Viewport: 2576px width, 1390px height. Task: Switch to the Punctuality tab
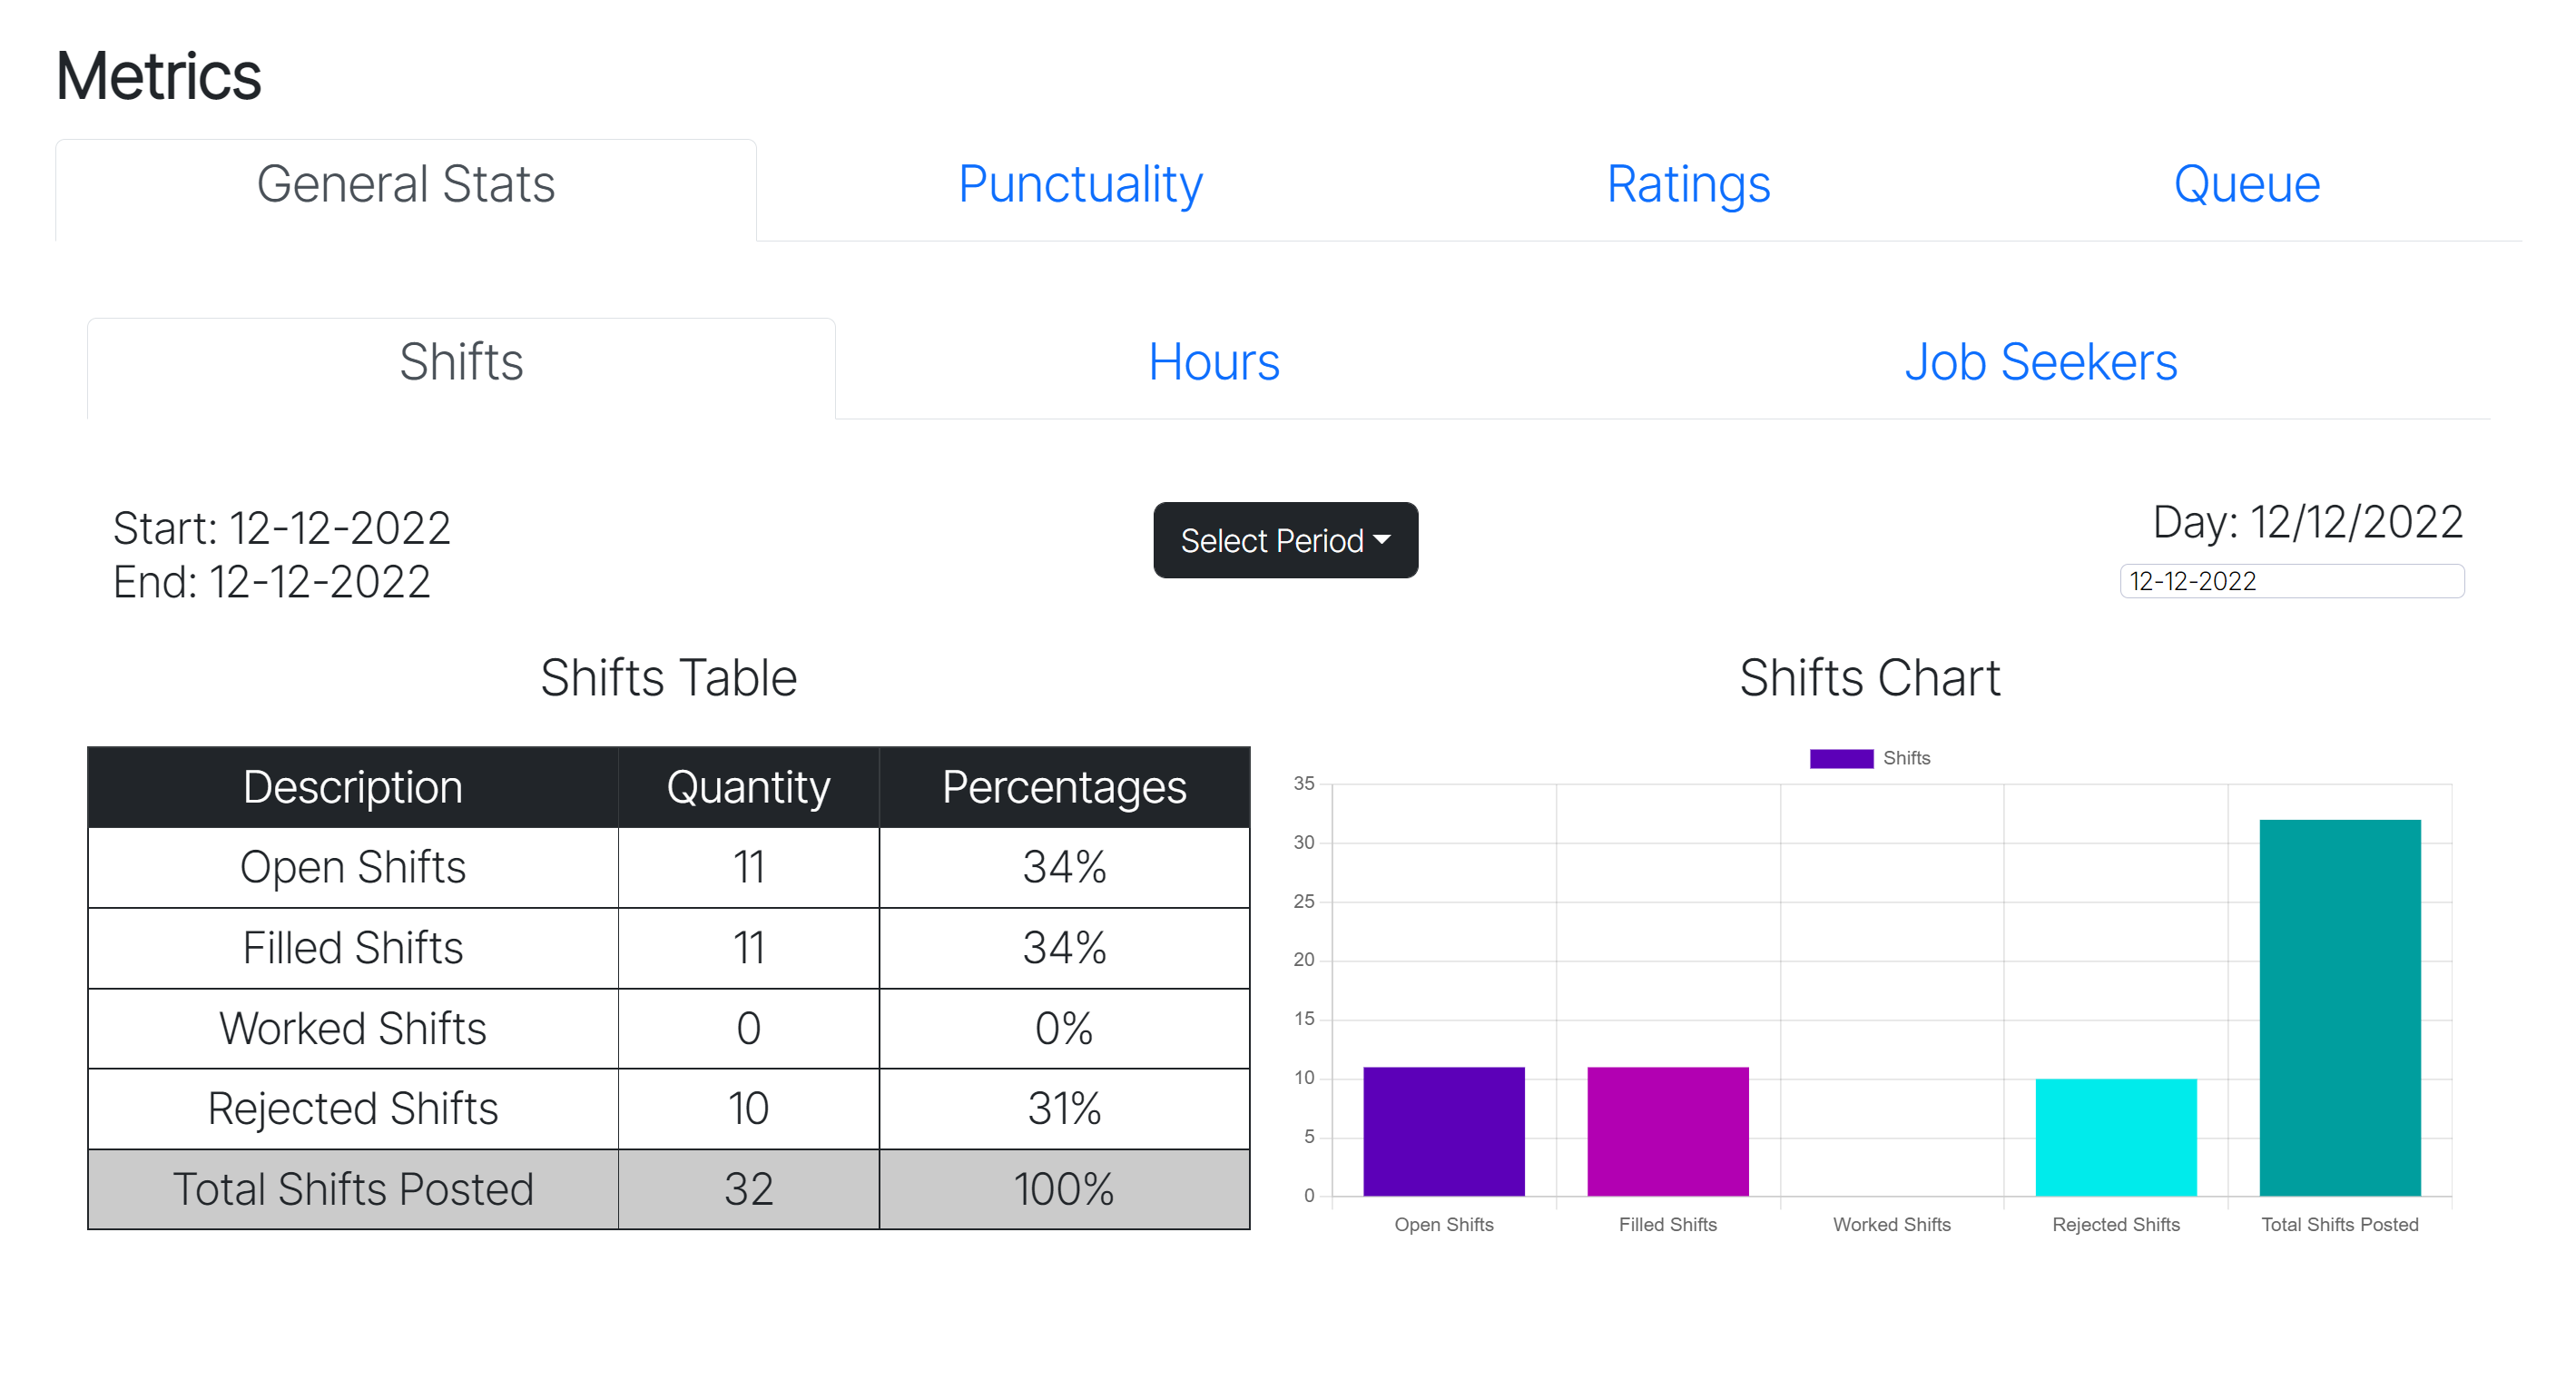coord(1080,185)
